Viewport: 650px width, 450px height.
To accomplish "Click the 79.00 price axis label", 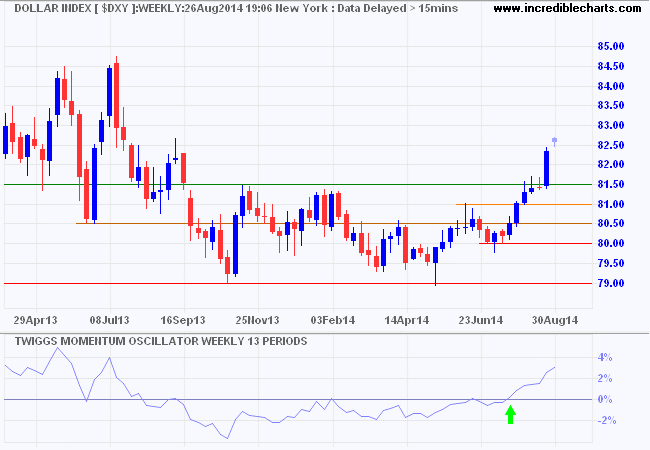I will (611, 283).
